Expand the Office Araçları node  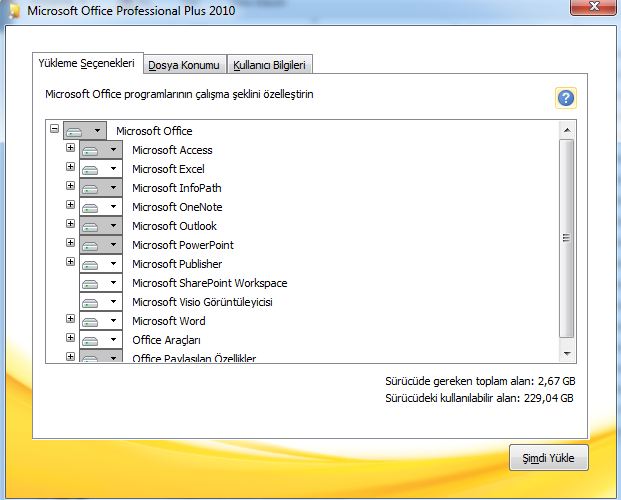70,338
